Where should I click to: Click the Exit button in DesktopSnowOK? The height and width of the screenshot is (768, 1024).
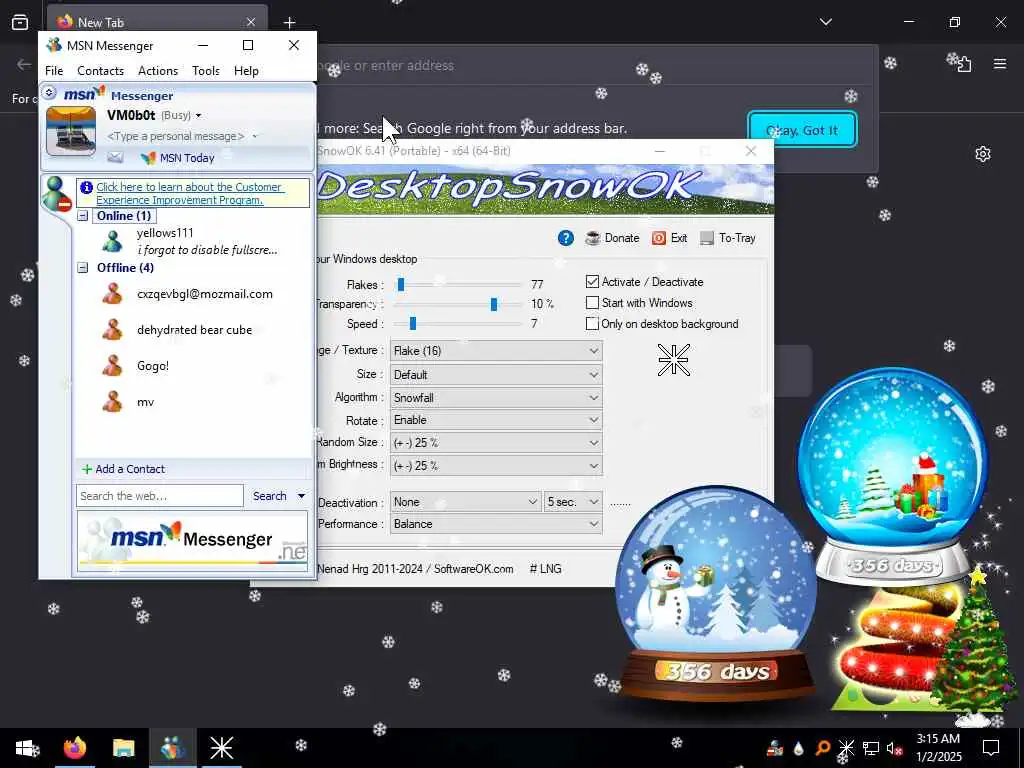(669, 238)
